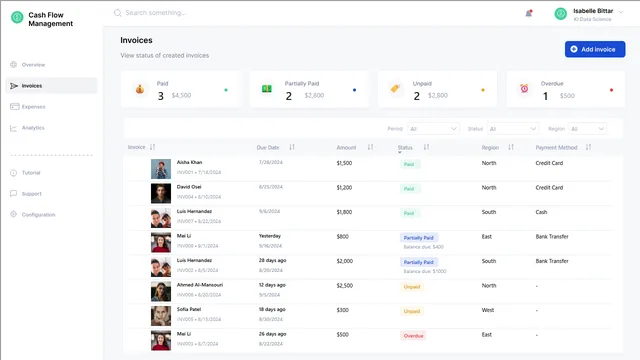Click the Paid badge for Aisha Khan
The height and width of the screenshot is (360, 640).
[409, 164]
